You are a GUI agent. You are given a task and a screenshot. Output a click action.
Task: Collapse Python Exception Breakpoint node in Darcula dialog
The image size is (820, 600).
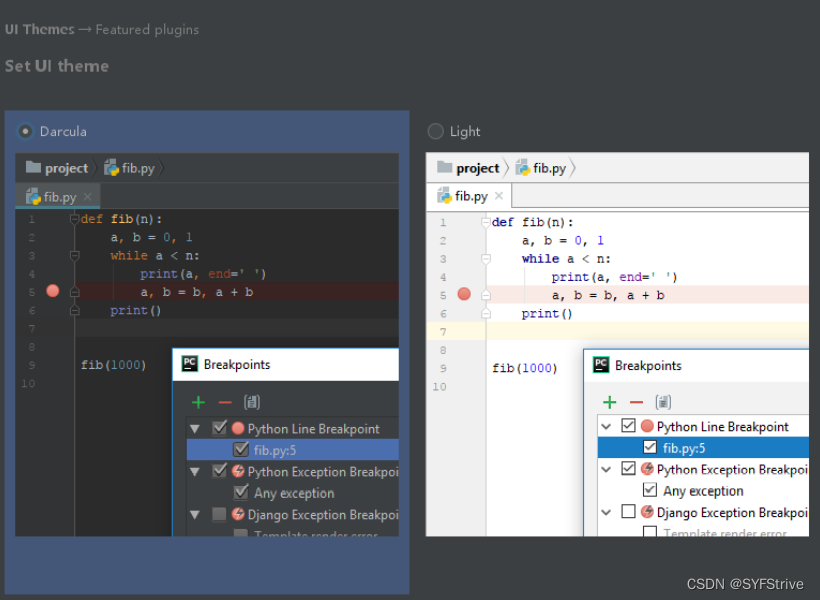pyautogui.click(x=195, y=472)
